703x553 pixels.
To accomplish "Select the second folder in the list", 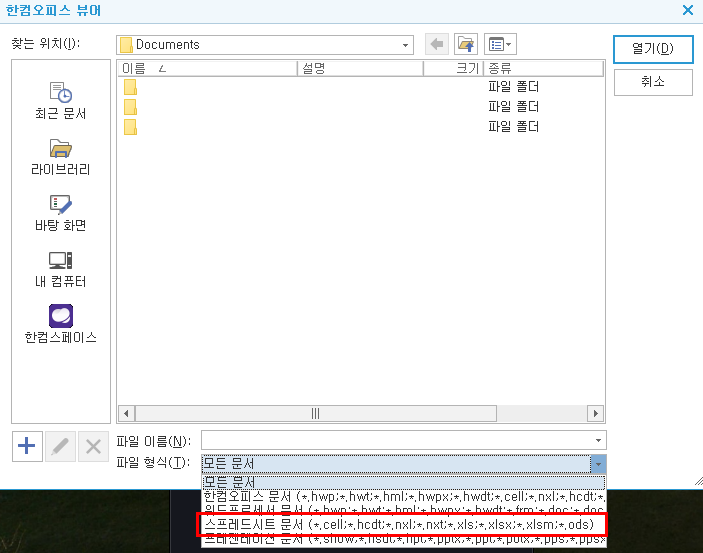I will 130,107.
